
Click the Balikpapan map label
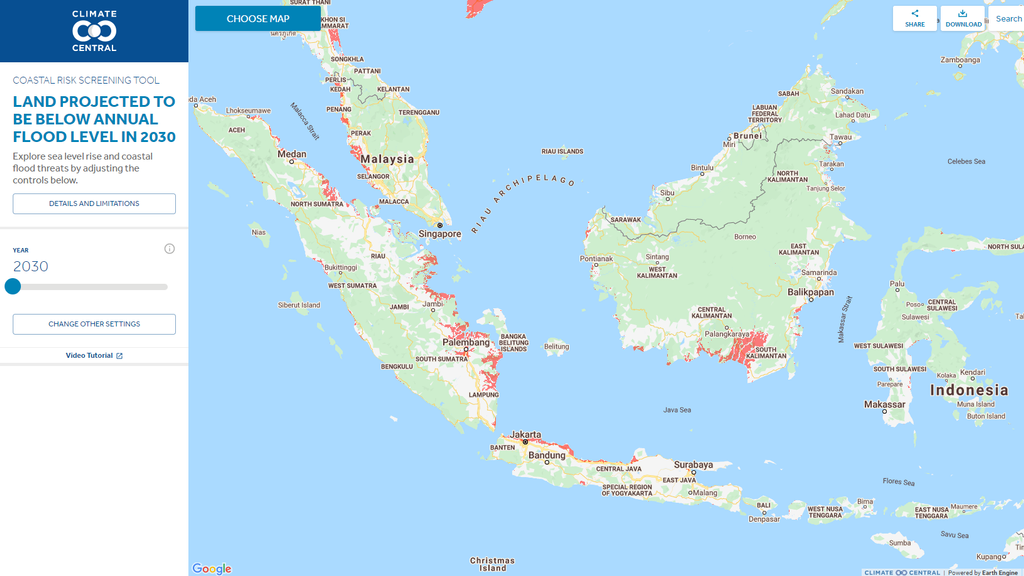[x=810, y=292]
